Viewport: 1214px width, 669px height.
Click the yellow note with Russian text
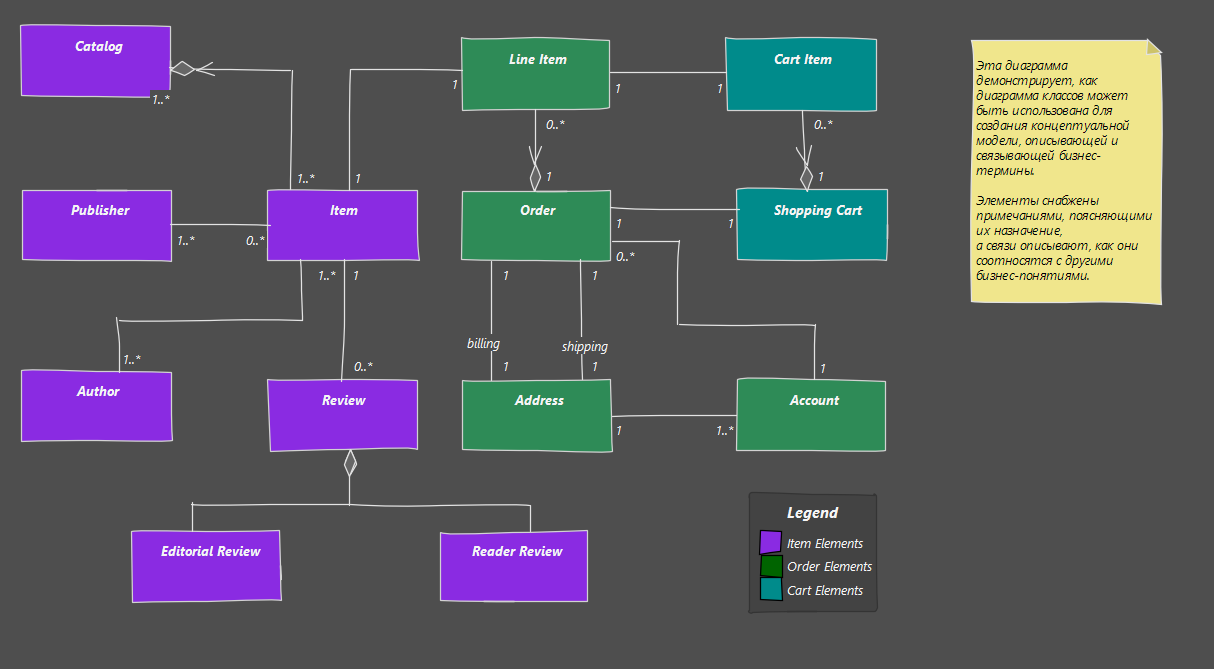[1065, 170]
